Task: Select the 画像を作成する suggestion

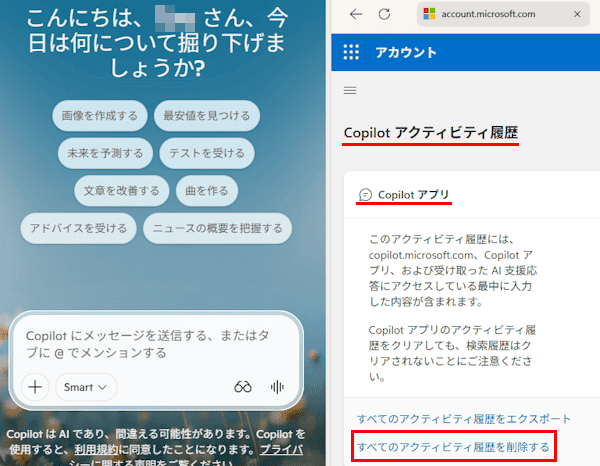Action: click(99, 116)
